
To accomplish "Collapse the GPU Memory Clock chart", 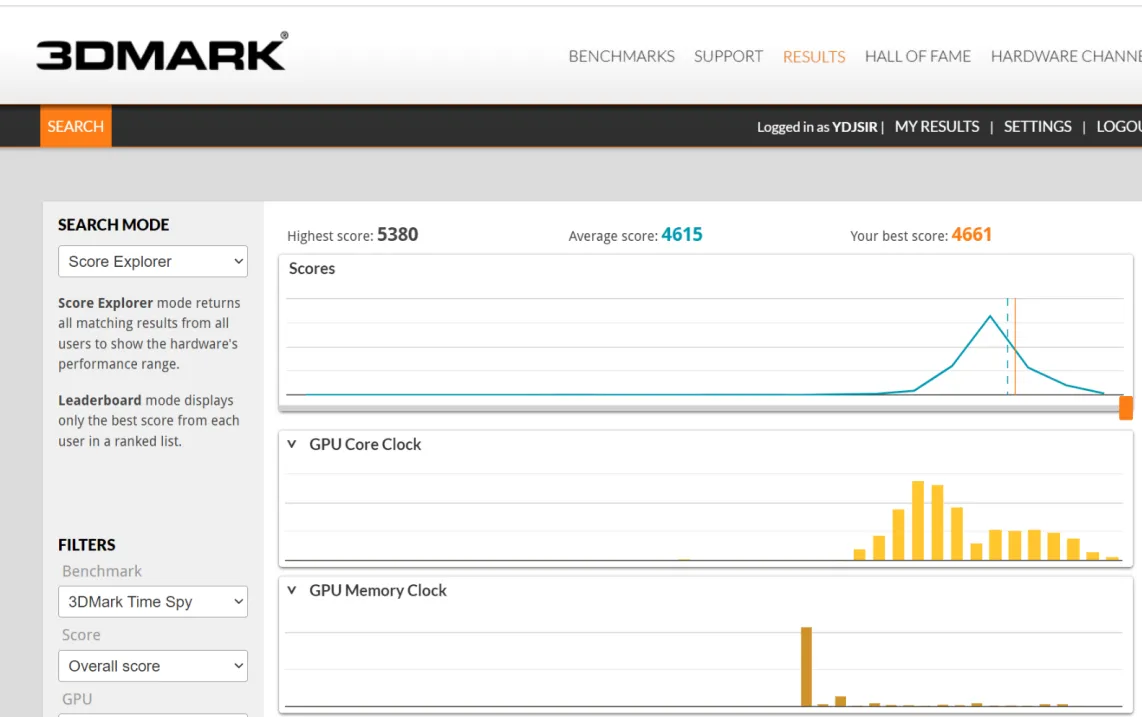I will coord(292,590).
